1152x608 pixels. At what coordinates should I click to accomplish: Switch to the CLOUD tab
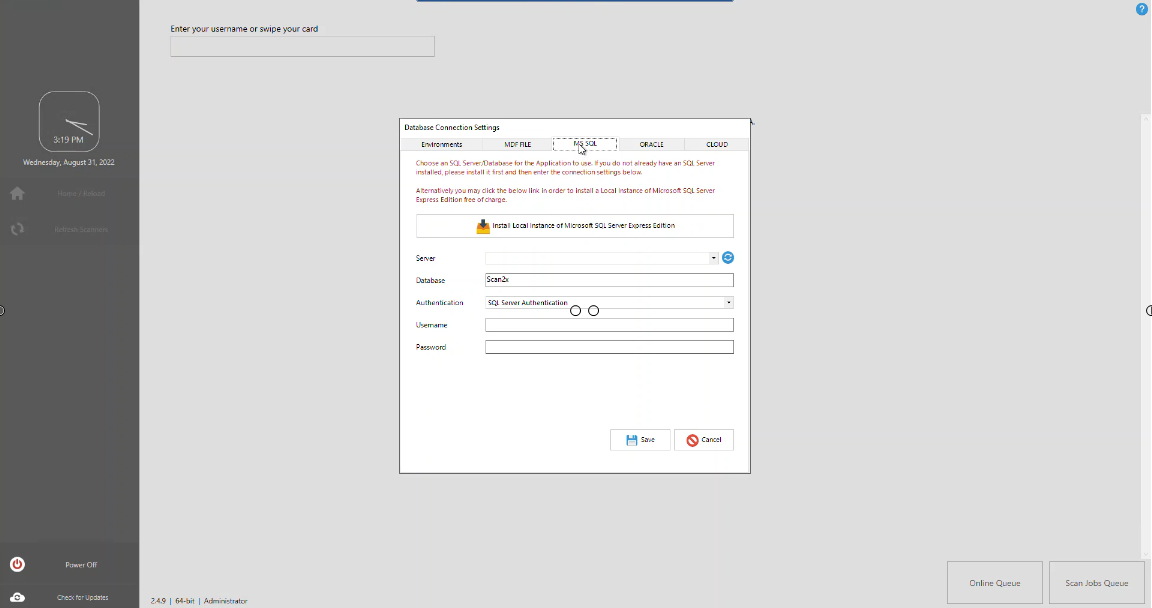(716, 145)
